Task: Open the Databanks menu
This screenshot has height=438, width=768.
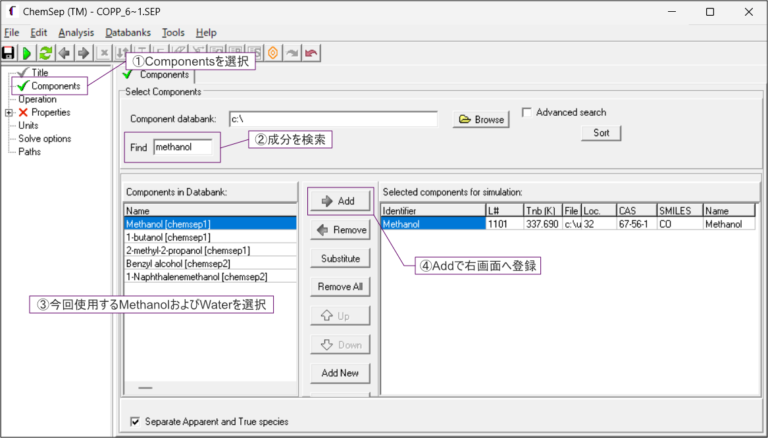Action: 128,33
